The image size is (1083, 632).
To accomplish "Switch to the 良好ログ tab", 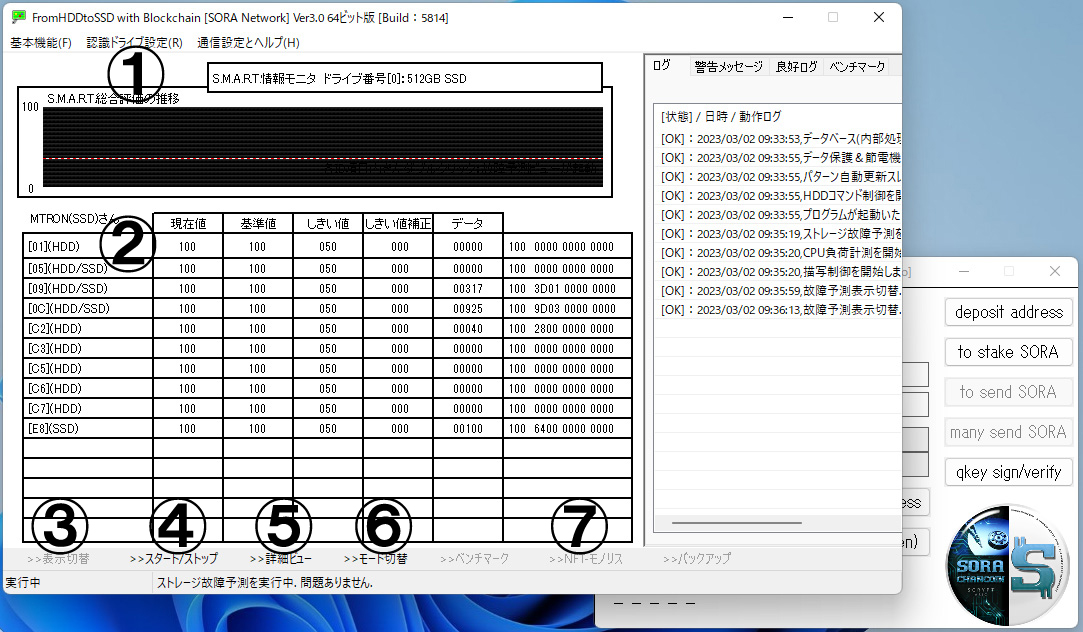I will point(796,66).
